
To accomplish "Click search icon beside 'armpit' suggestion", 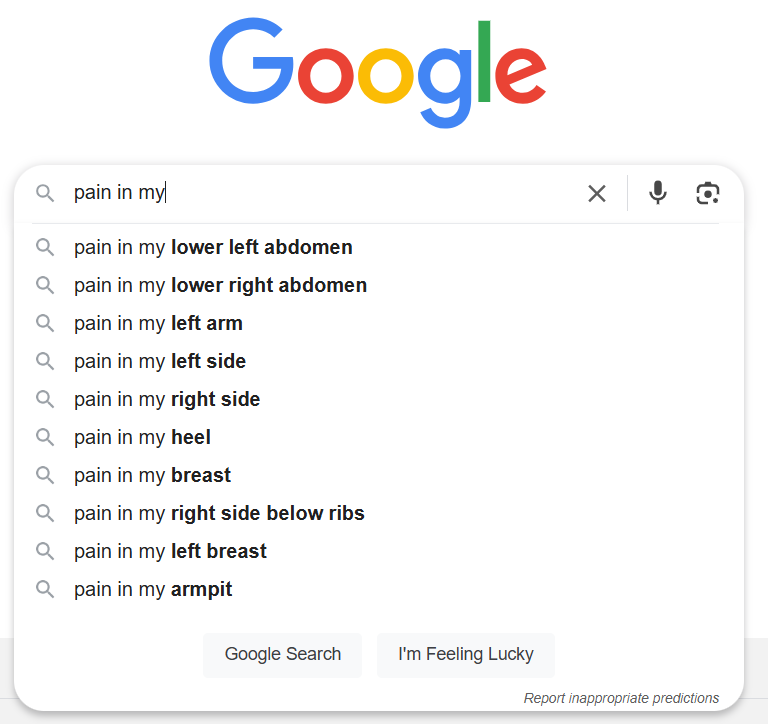I will [45, 589].
